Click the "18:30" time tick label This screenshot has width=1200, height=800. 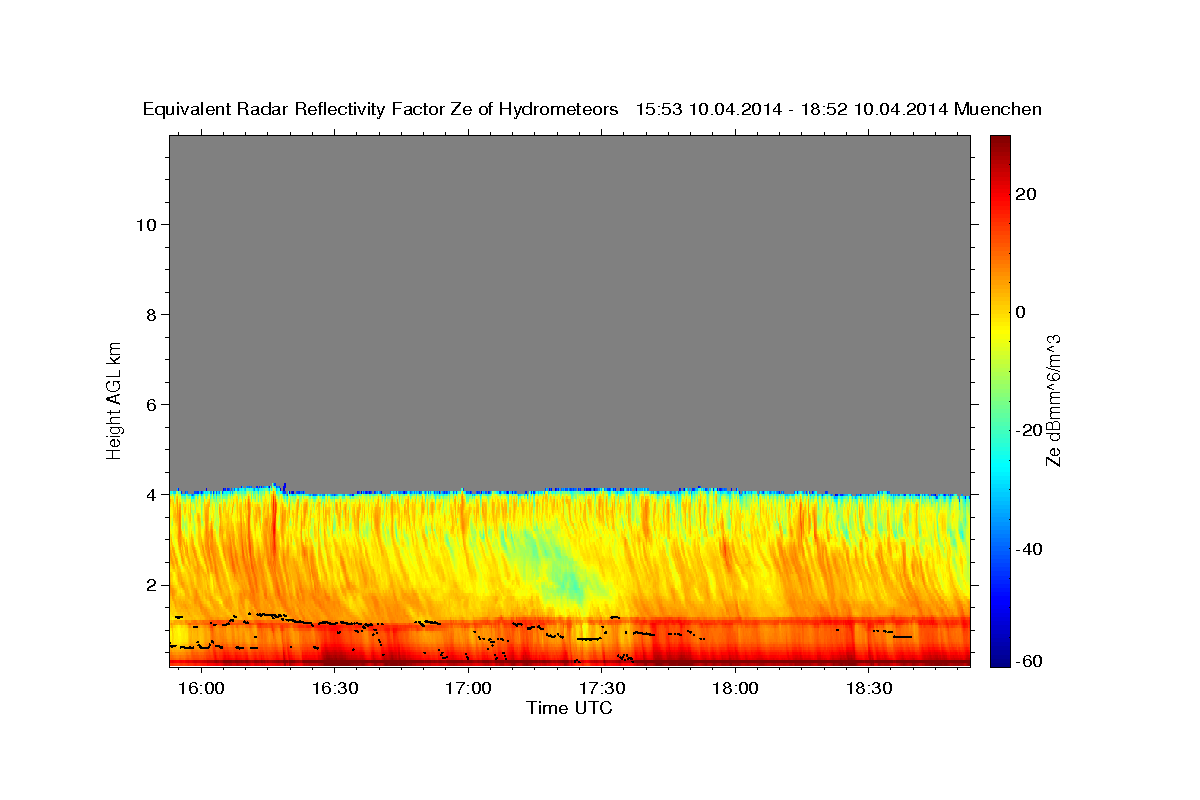pos(869,689)
